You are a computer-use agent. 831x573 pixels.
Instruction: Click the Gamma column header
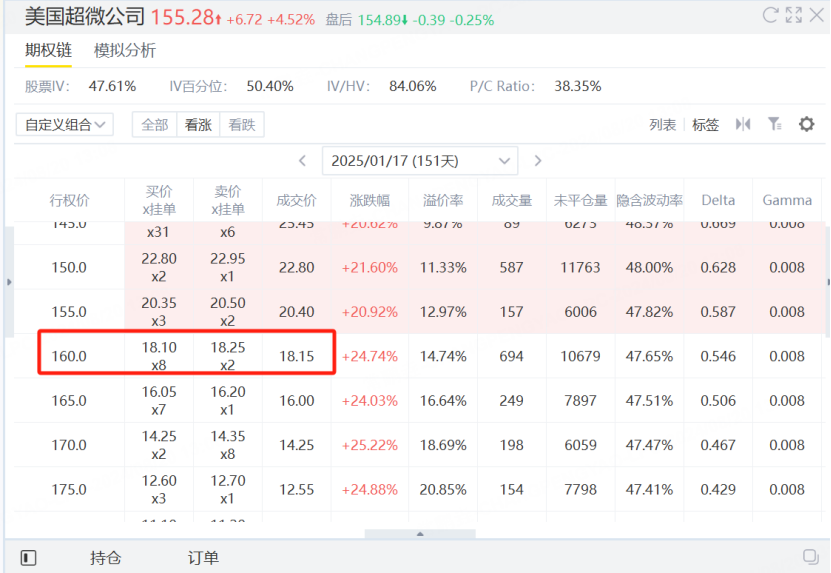[x=787, y=200]
